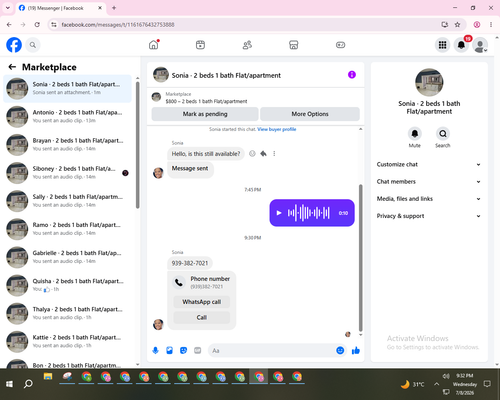Viewport: 500px width, 400px height.
Task: Open more options for the 'Hello' message
Action: tap(274, 154)
